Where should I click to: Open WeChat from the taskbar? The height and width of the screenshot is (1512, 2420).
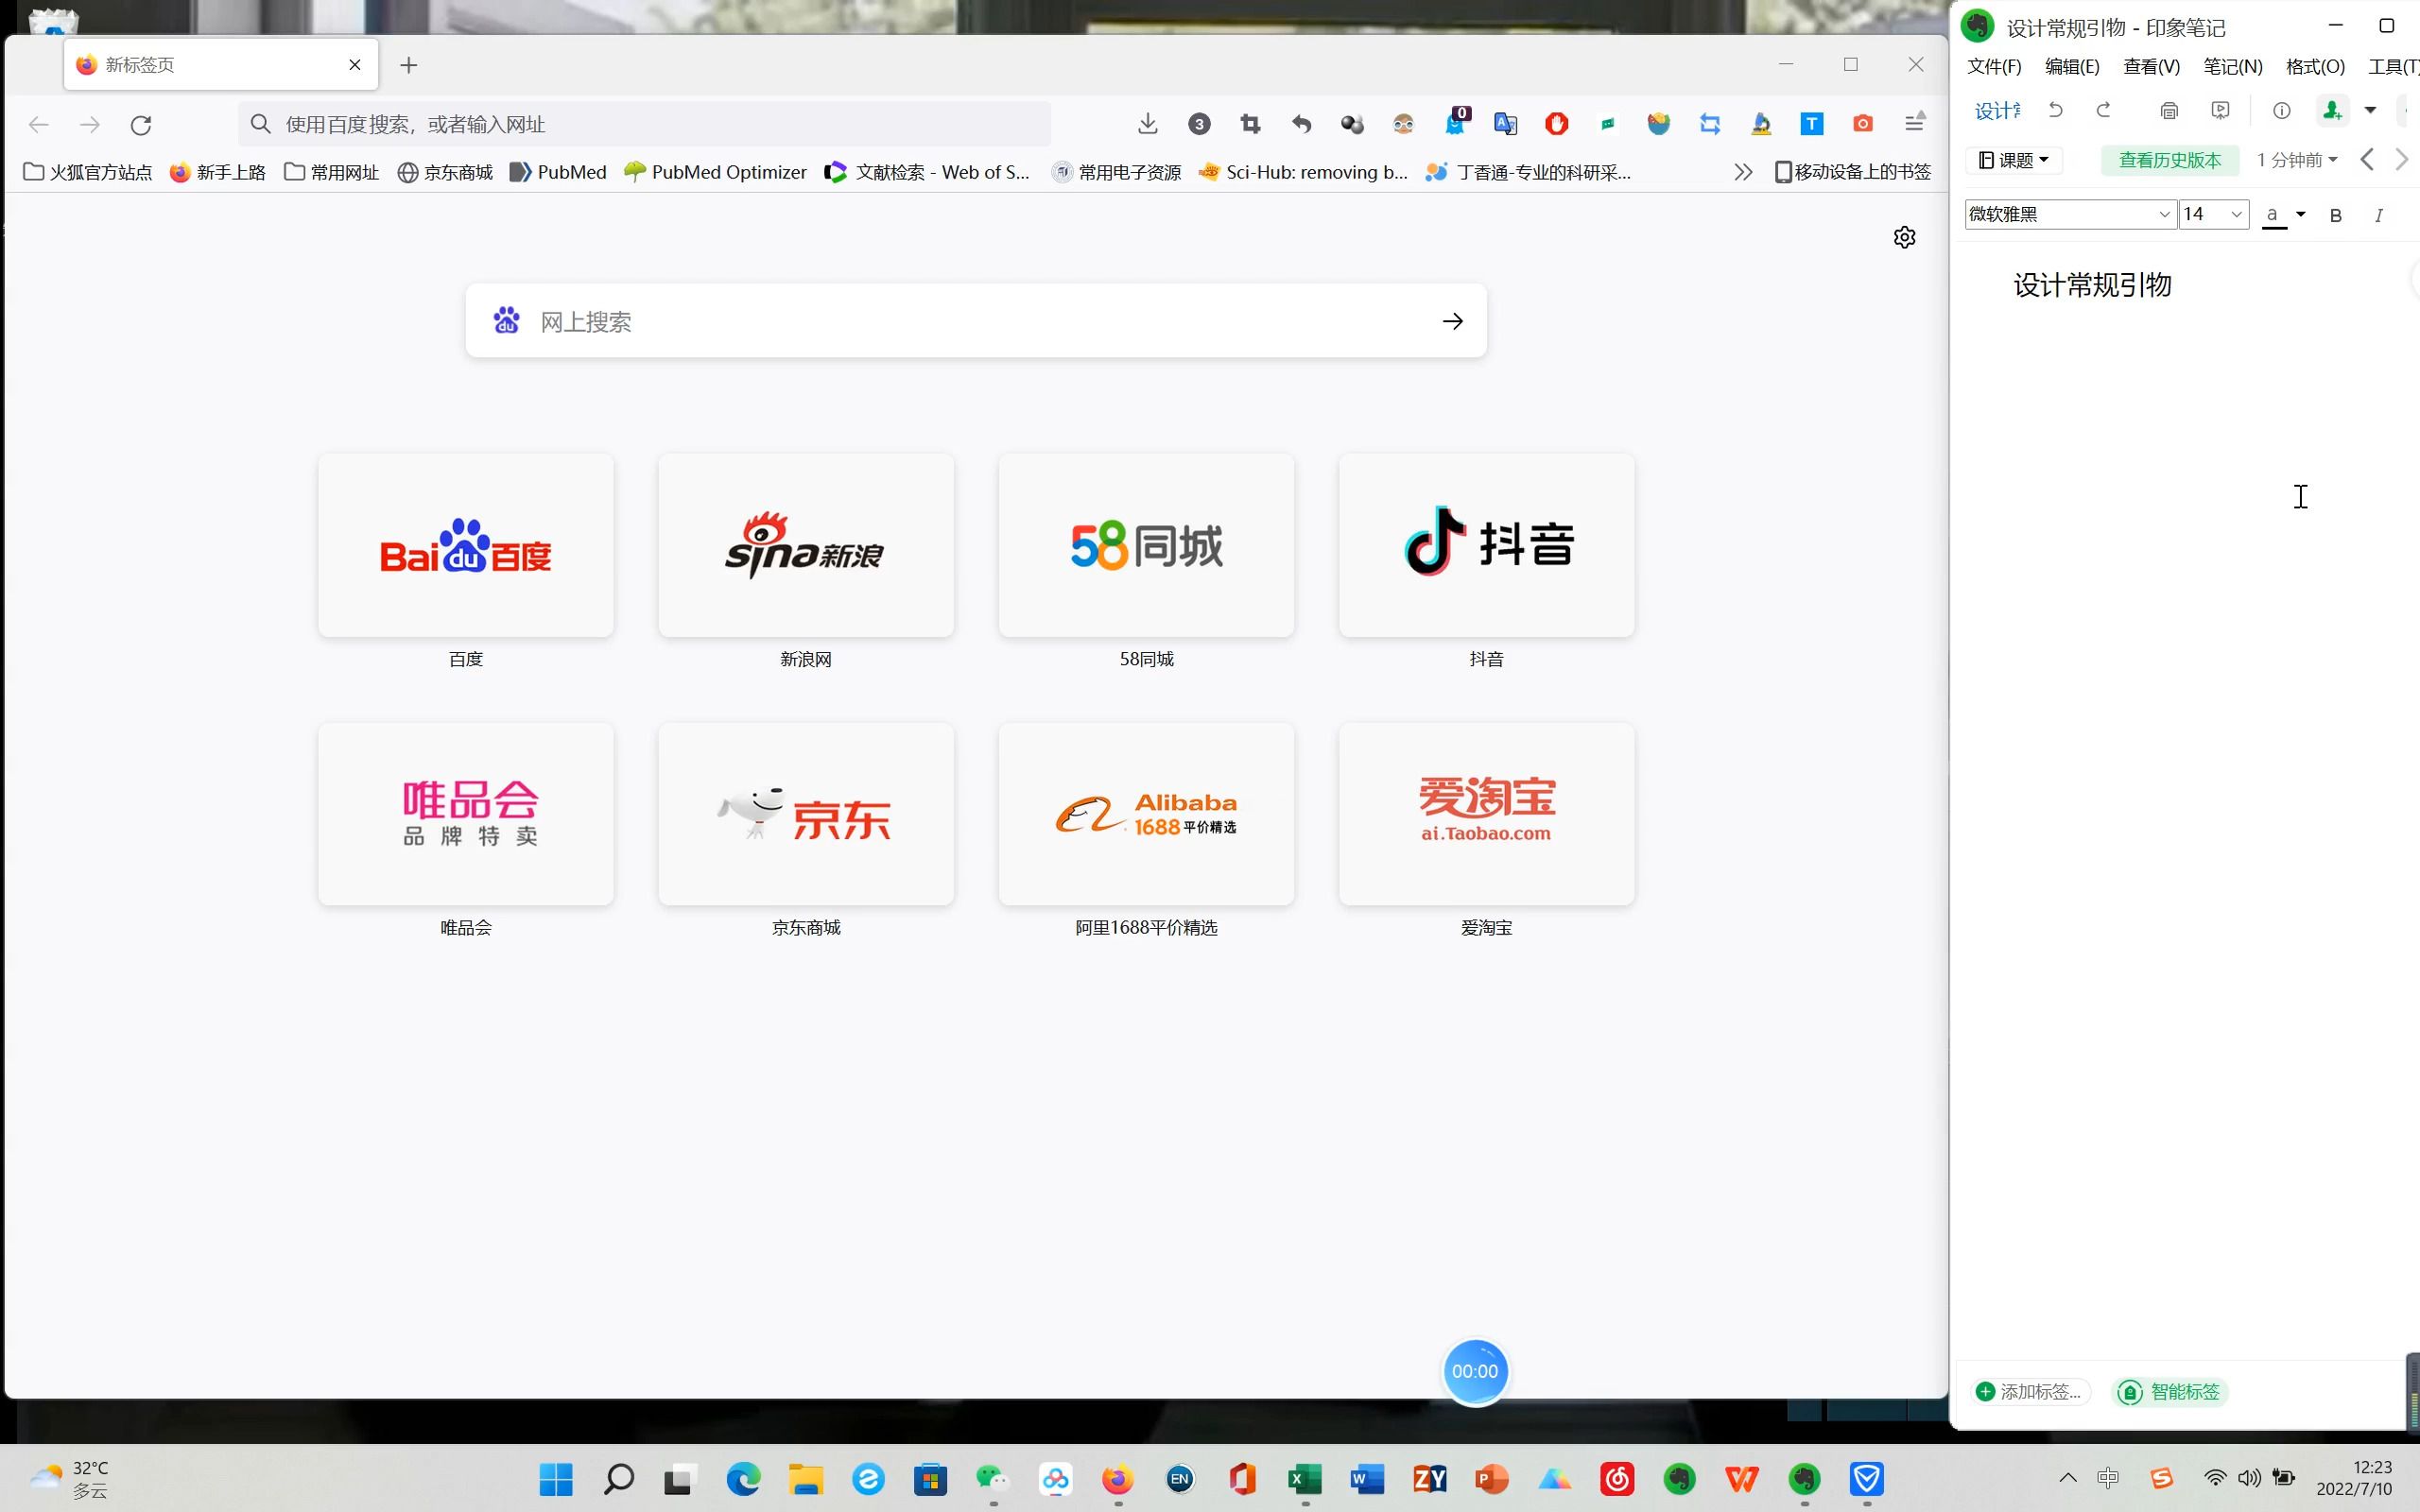pyautogui.click(x=992, y=1479)
